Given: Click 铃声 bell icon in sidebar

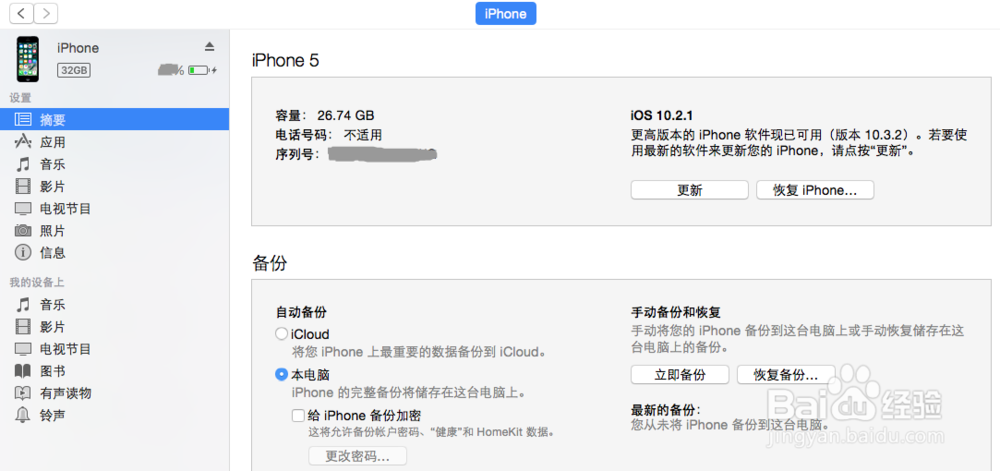Looking at the screenshot, I should point(23,415).
